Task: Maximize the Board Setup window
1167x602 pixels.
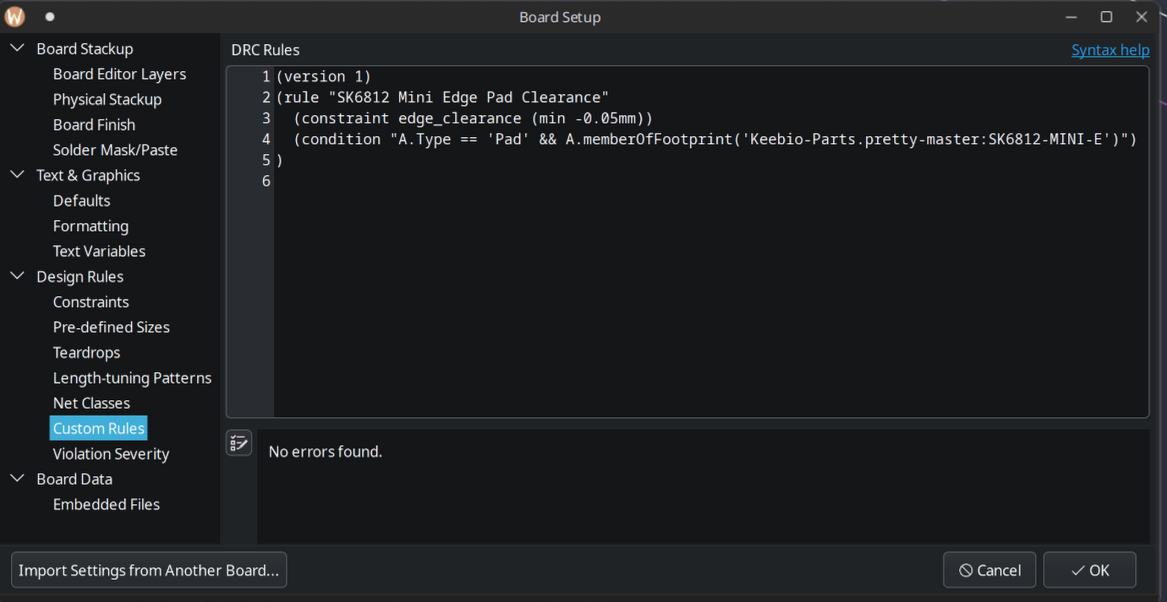Action: 1106,17
